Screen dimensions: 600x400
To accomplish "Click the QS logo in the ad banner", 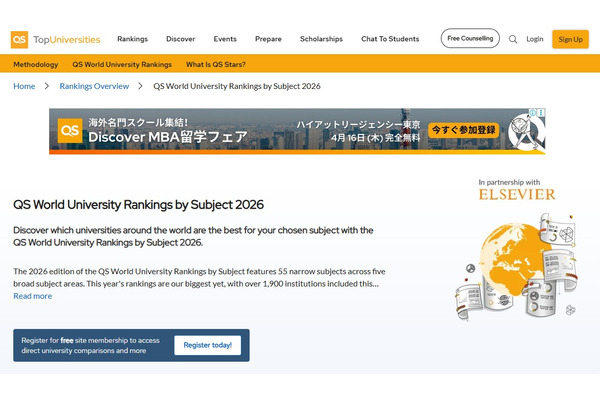I will tap(70, 131).
